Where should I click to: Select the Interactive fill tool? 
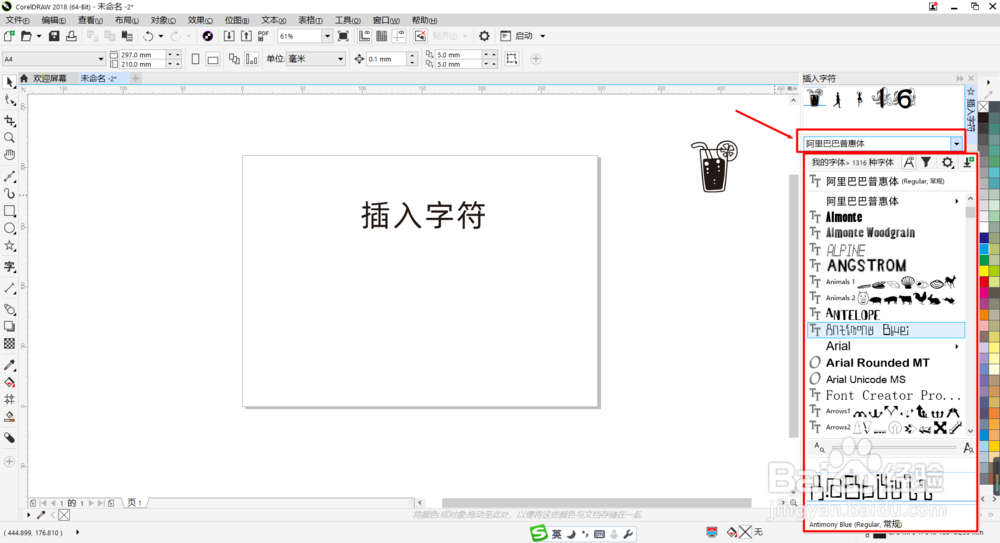[10, 382]
